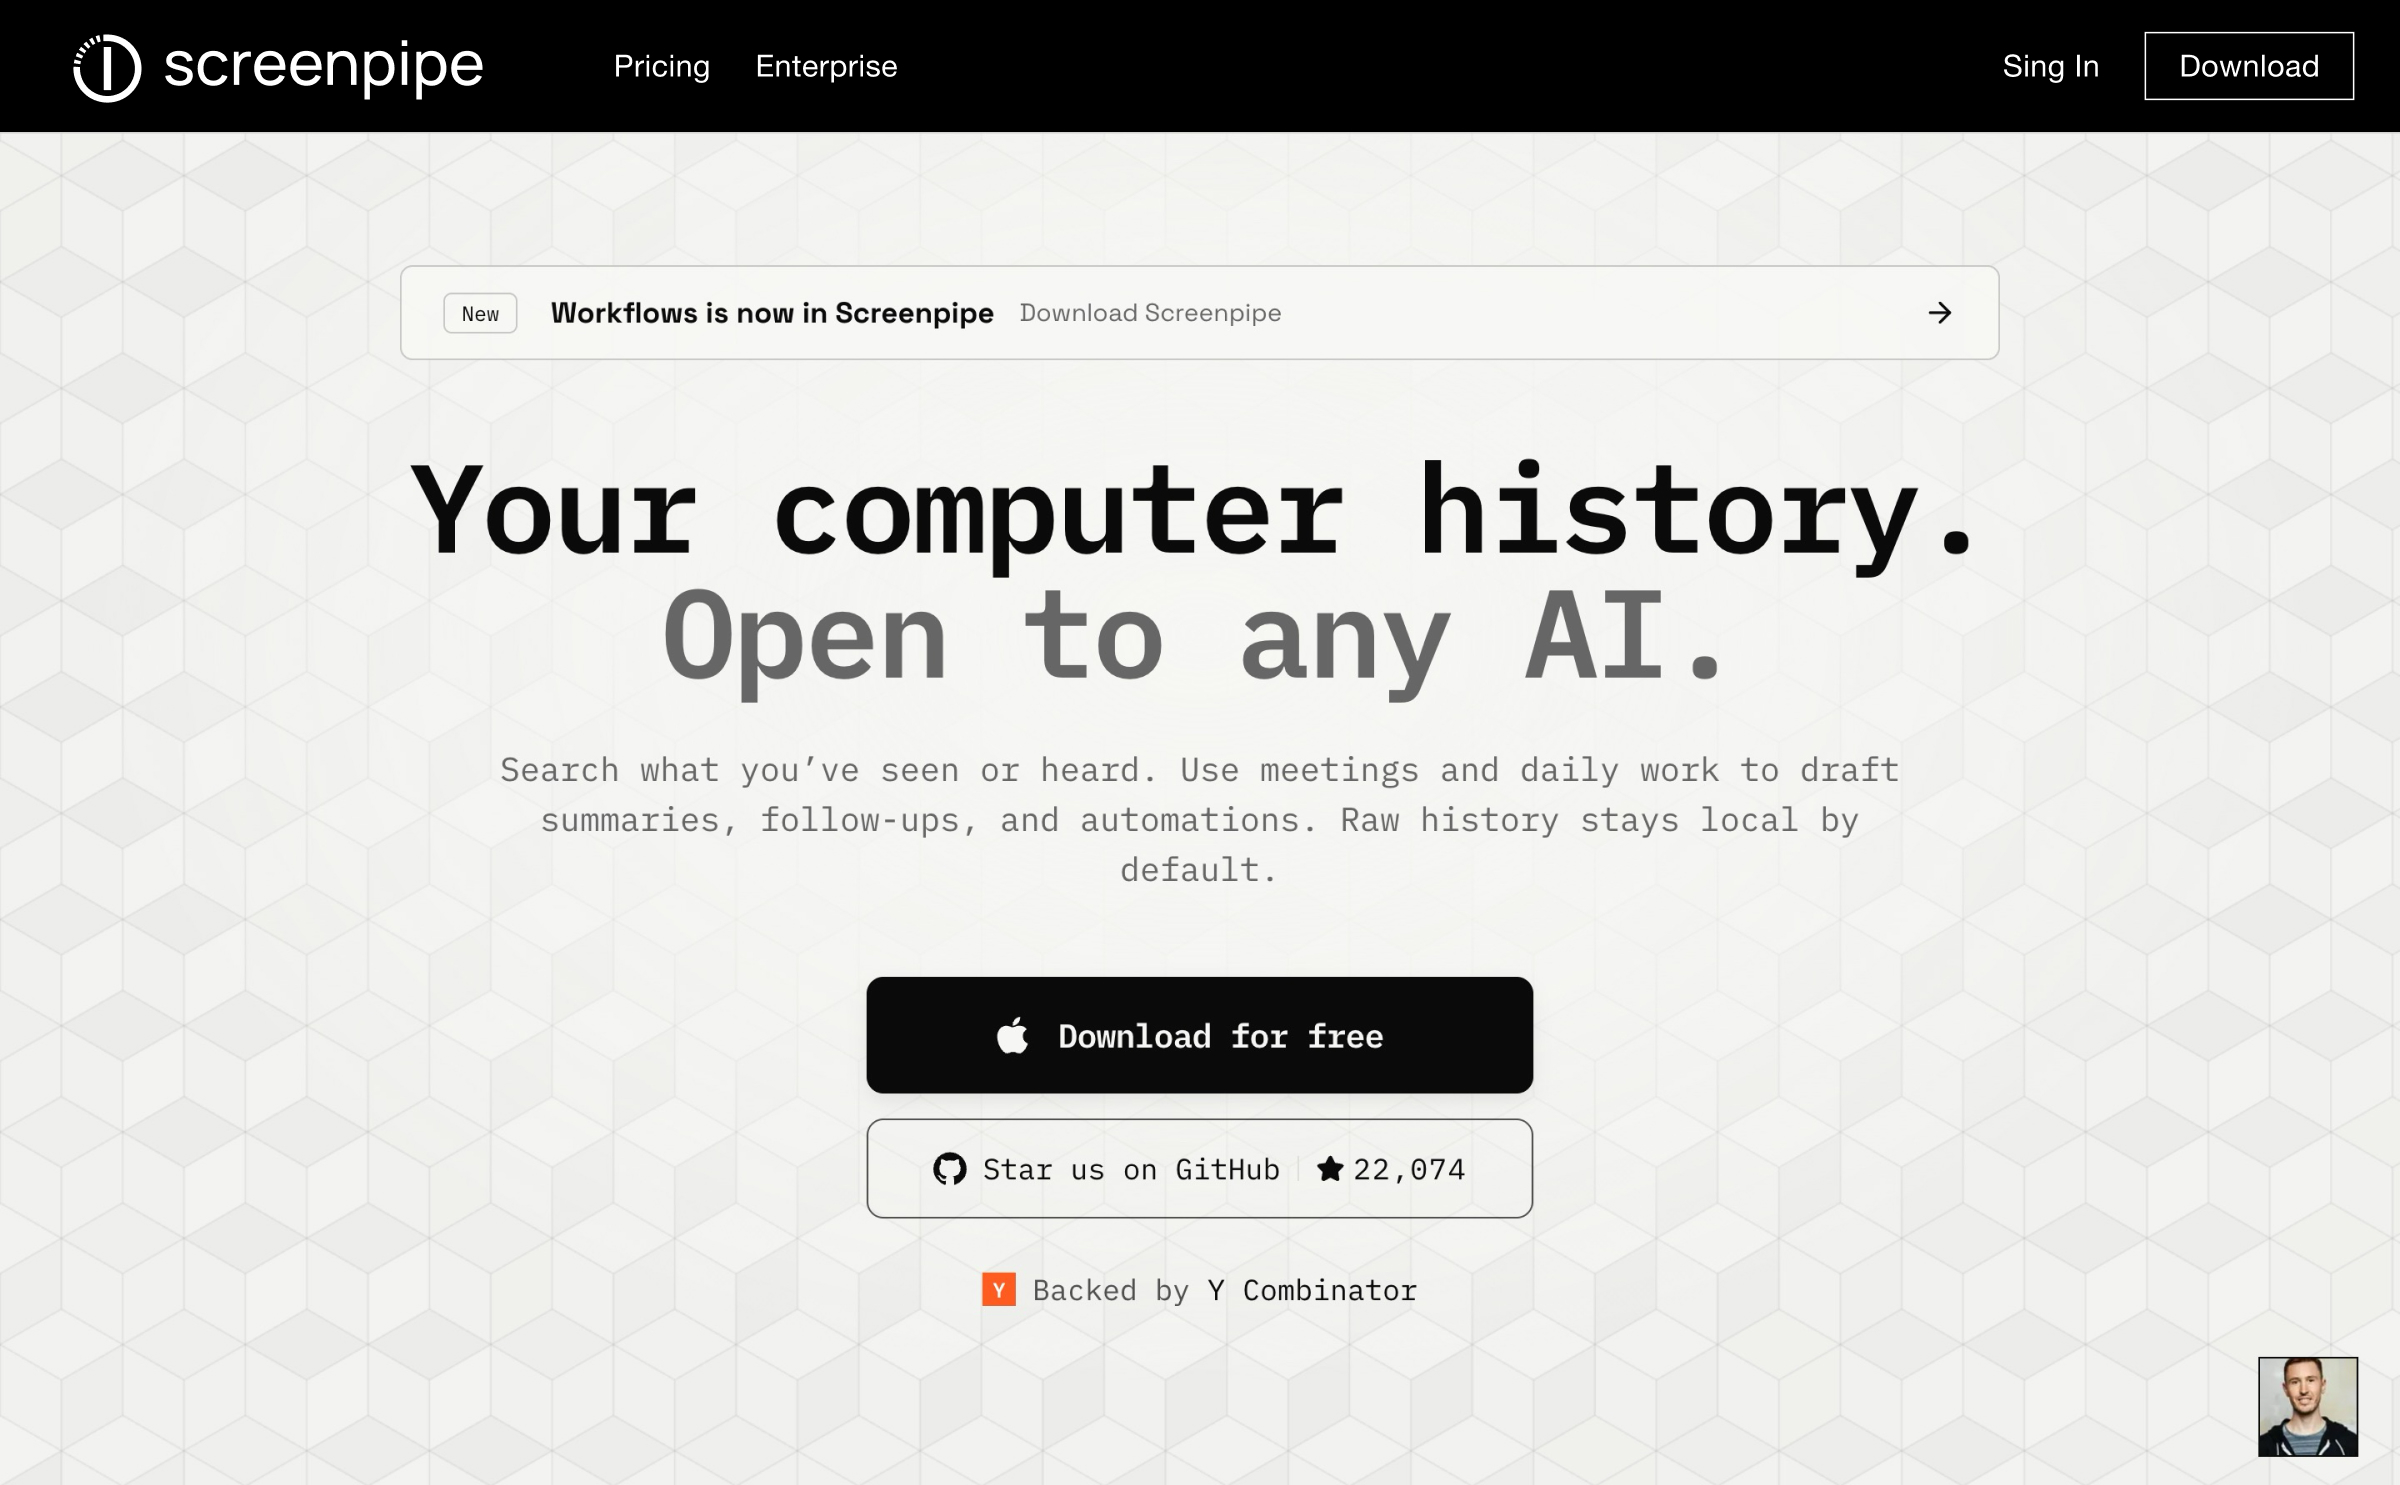Click the Y Combinator orange logo
Viewport: 2400px width, 1485px height.
click(x=999, y=1289)
